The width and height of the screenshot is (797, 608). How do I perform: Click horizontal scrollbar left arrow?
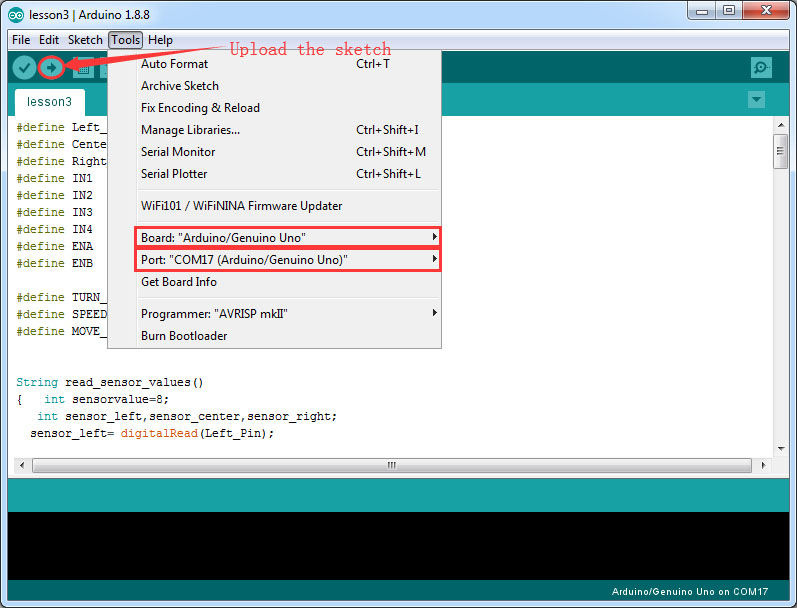21,465
